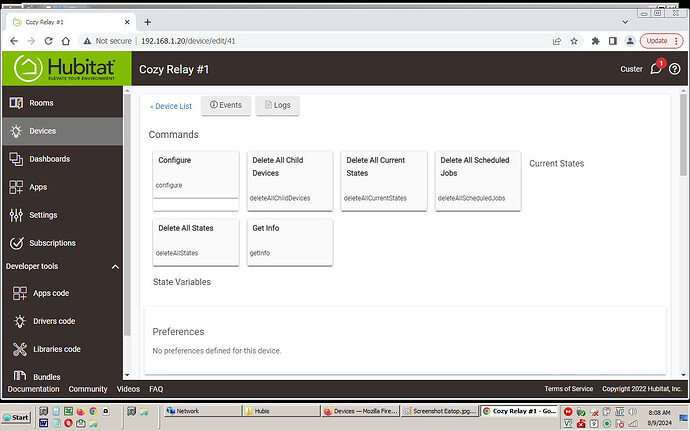The width and height of the screenshot is (690, 431).
Task: View Not secure site information
Action: [107, 41]
